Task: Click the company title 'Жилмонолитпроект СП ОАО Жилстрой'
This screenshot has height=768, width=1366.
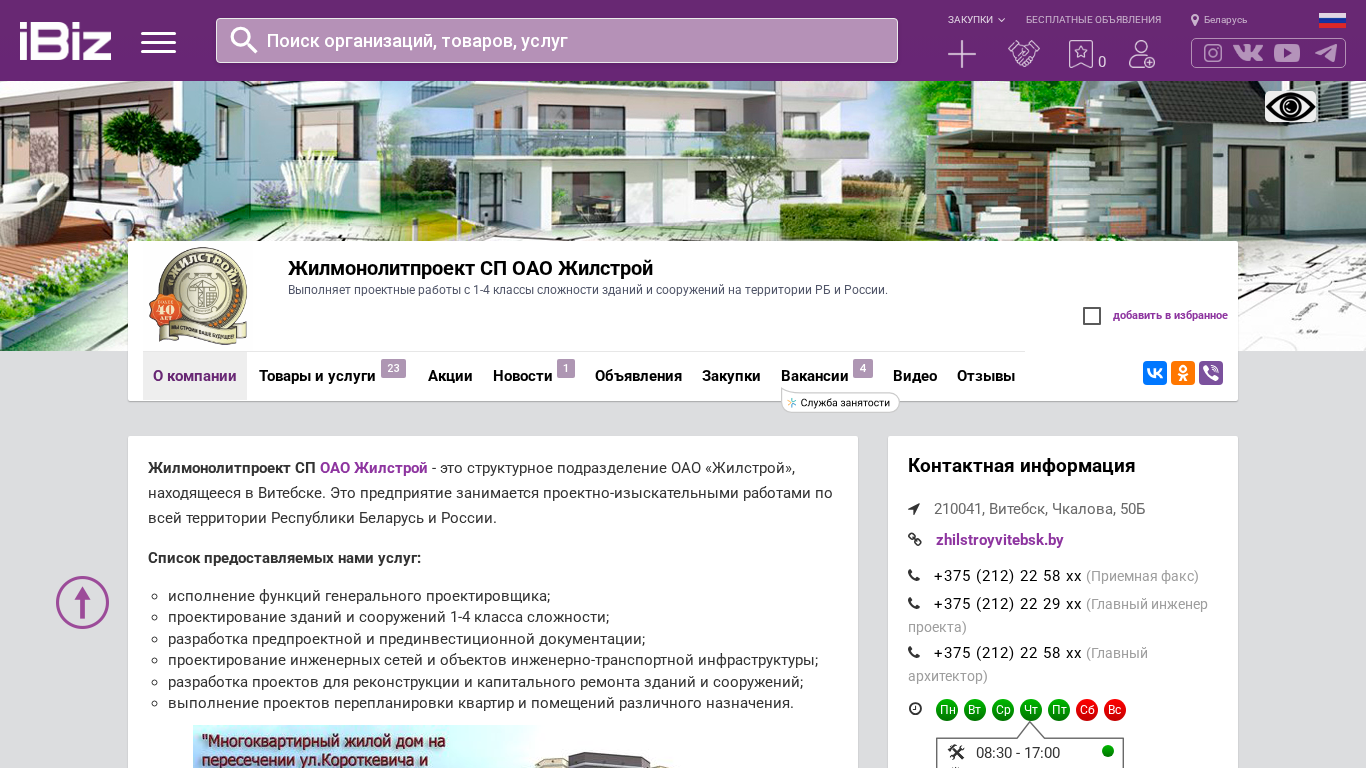Action: coord(470,268)
